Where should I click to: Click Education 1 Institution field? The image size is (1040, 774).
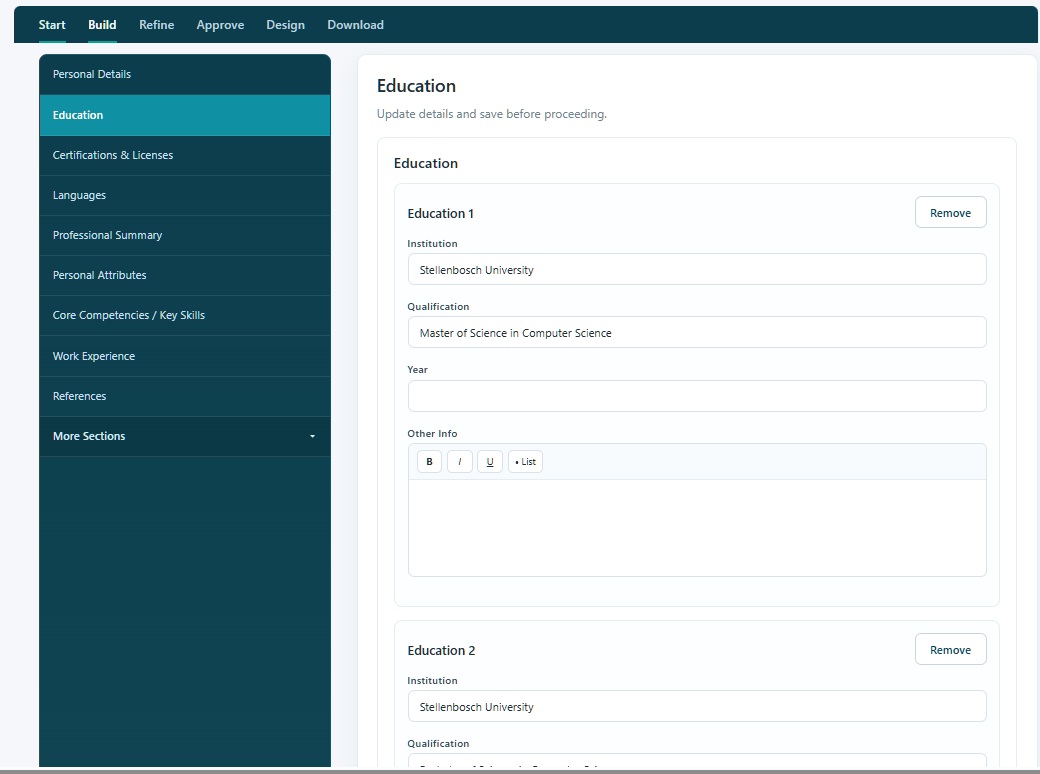(696, 269)
